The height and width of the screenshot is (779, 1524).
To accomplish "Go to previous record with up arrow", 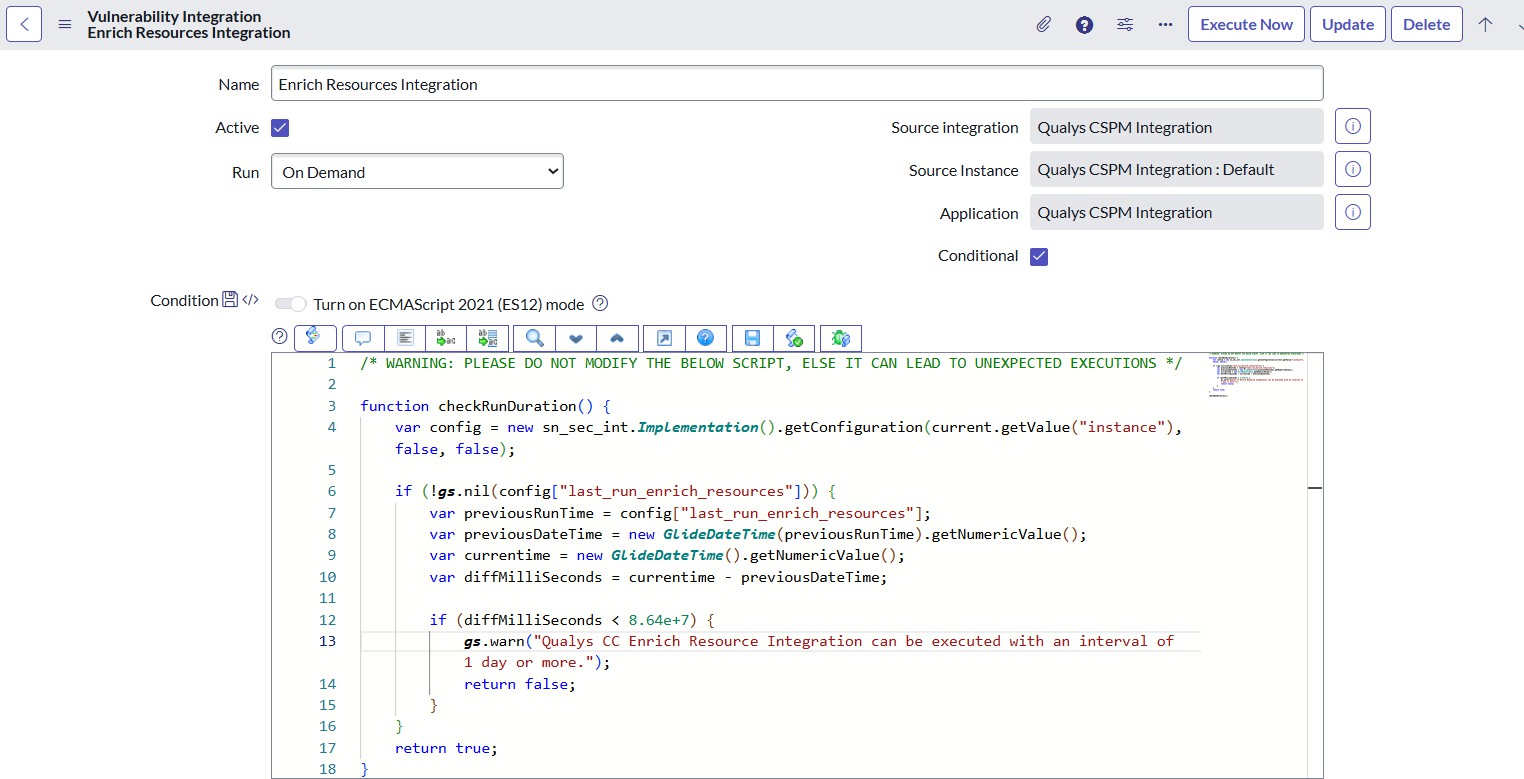I will [1485, 25].
